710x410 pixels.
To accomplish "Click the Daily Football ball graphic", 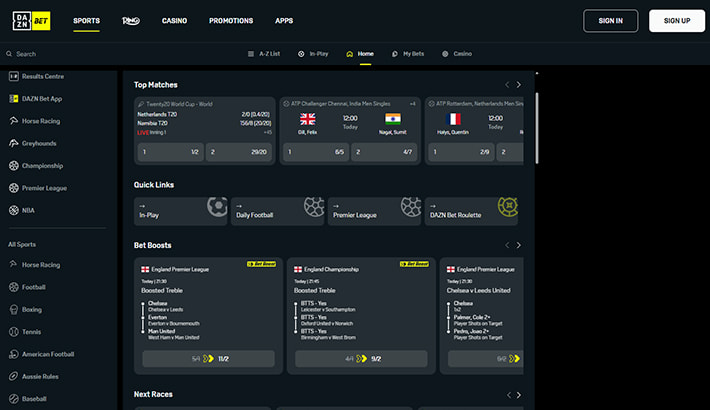I will coord(314,207).
